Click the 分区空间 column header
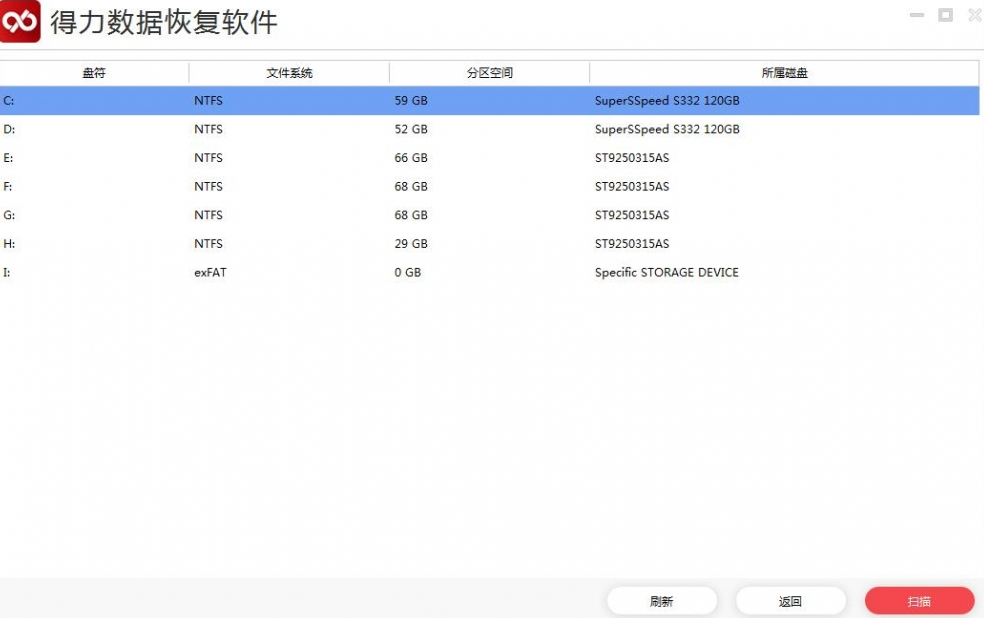This screenshot has width=984, height=618. 489,72
